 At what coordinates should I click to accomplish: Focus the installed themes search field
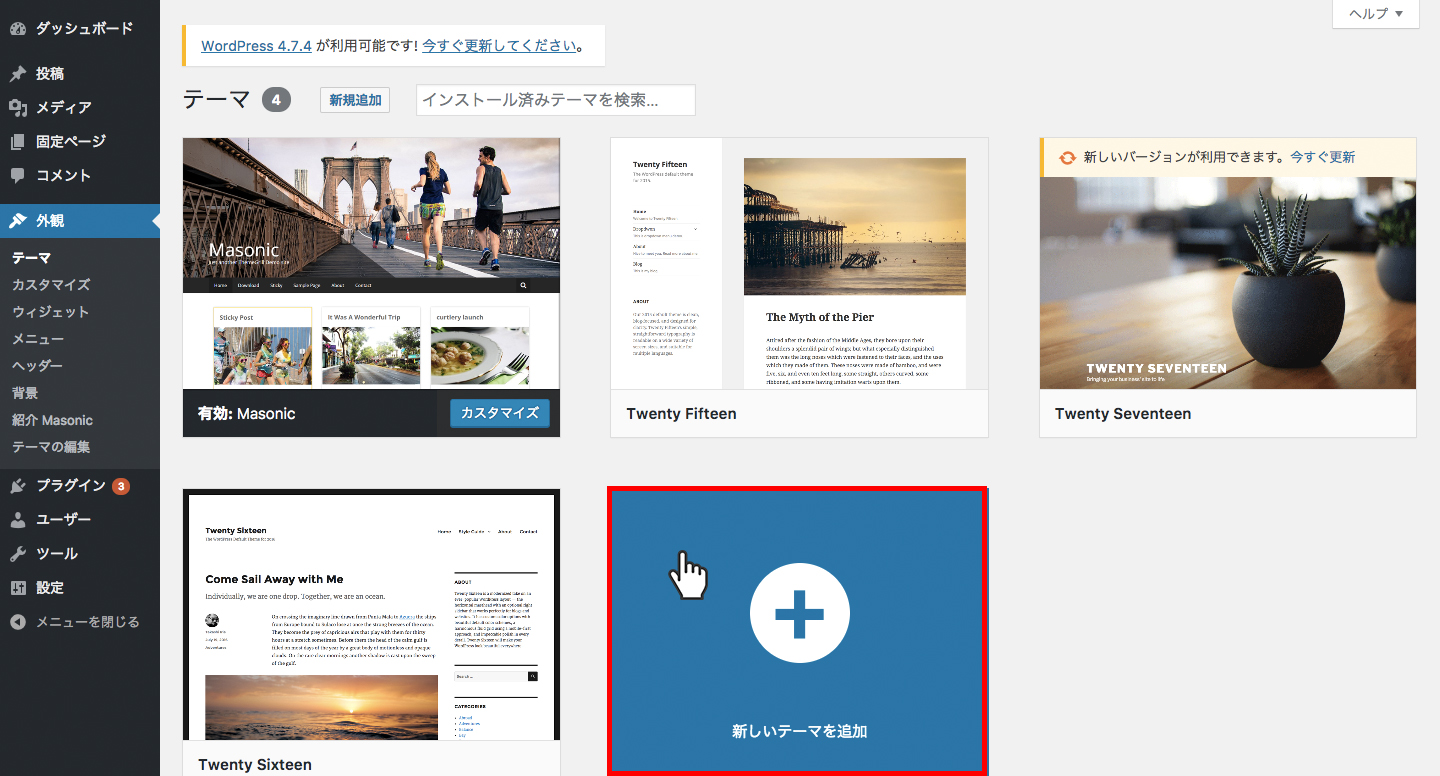(x=556, y=100)
